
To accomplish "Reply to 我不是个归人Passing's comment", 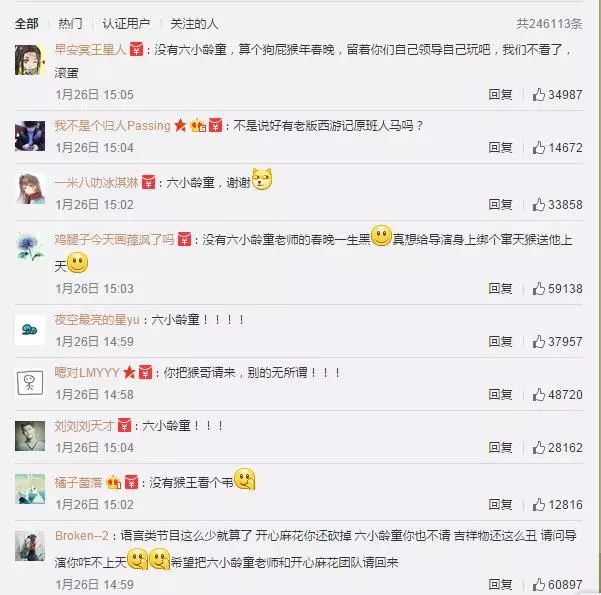I will pyautogui.click(x=500, y=147).
